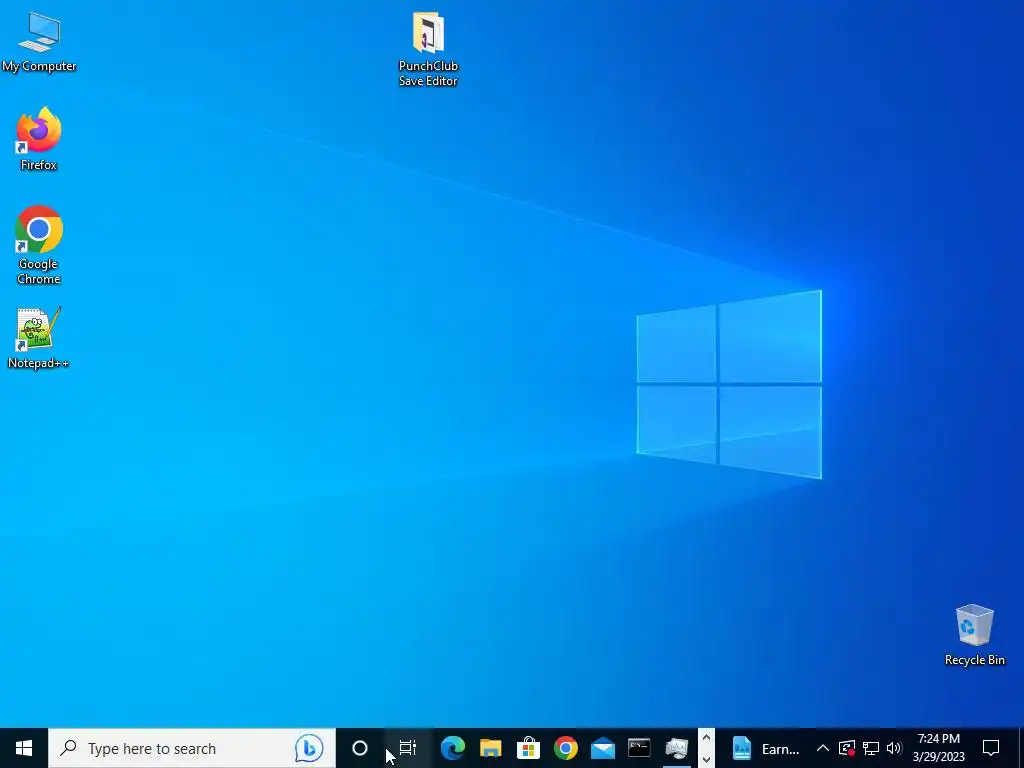Switch to the running monitor app on taskbar
Viewport: 1024px width, 768px height.
pos(677,748)
